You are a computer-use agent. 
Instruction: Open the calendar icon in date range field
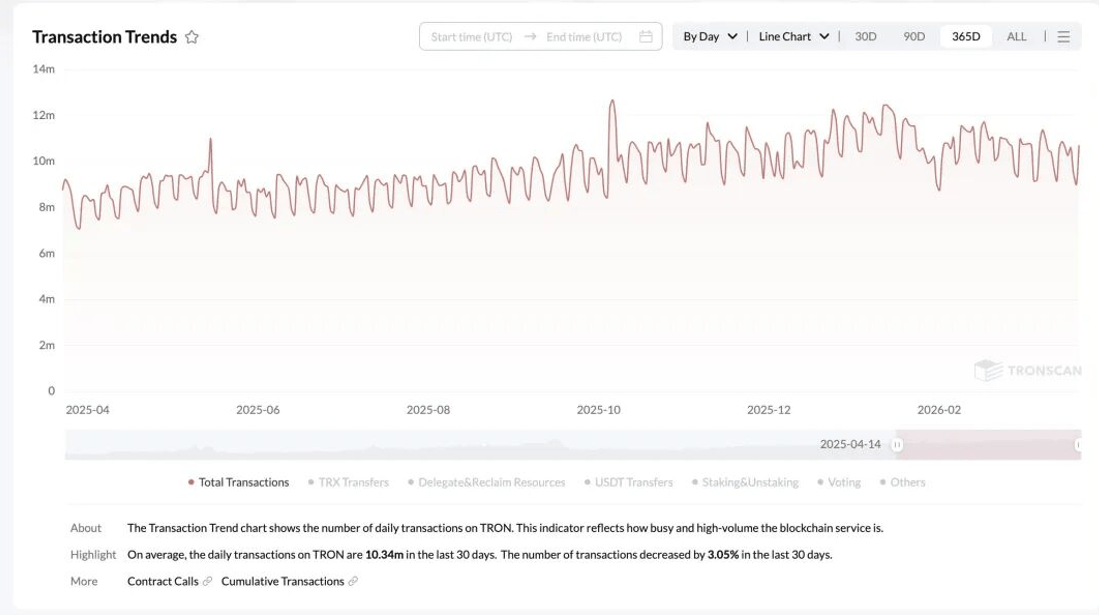tap(646, 37)
